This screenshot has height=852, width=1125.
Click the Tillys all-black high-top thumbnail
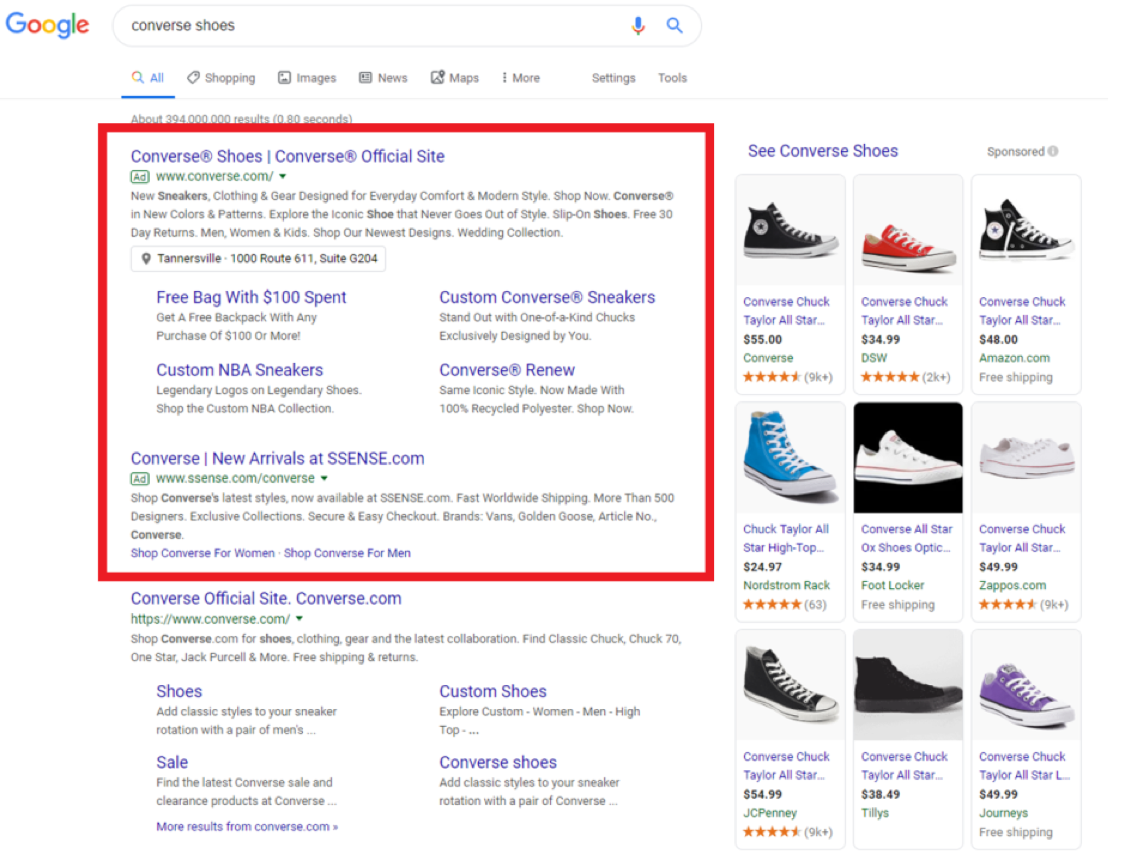908,685
